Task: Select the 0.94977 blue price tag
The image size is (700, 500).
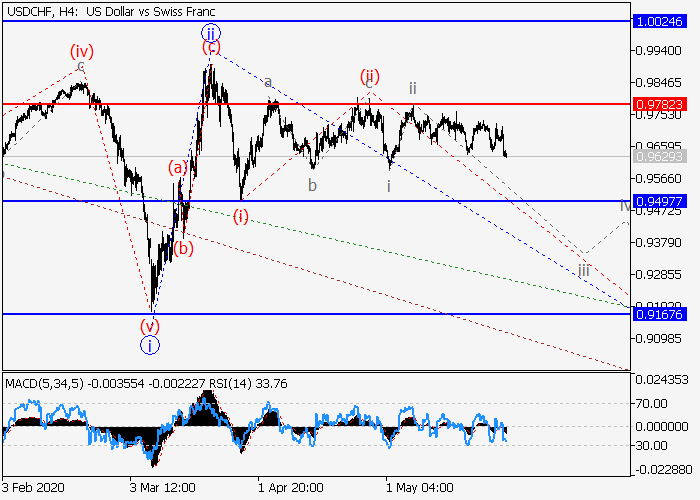Action: point(661,201)
